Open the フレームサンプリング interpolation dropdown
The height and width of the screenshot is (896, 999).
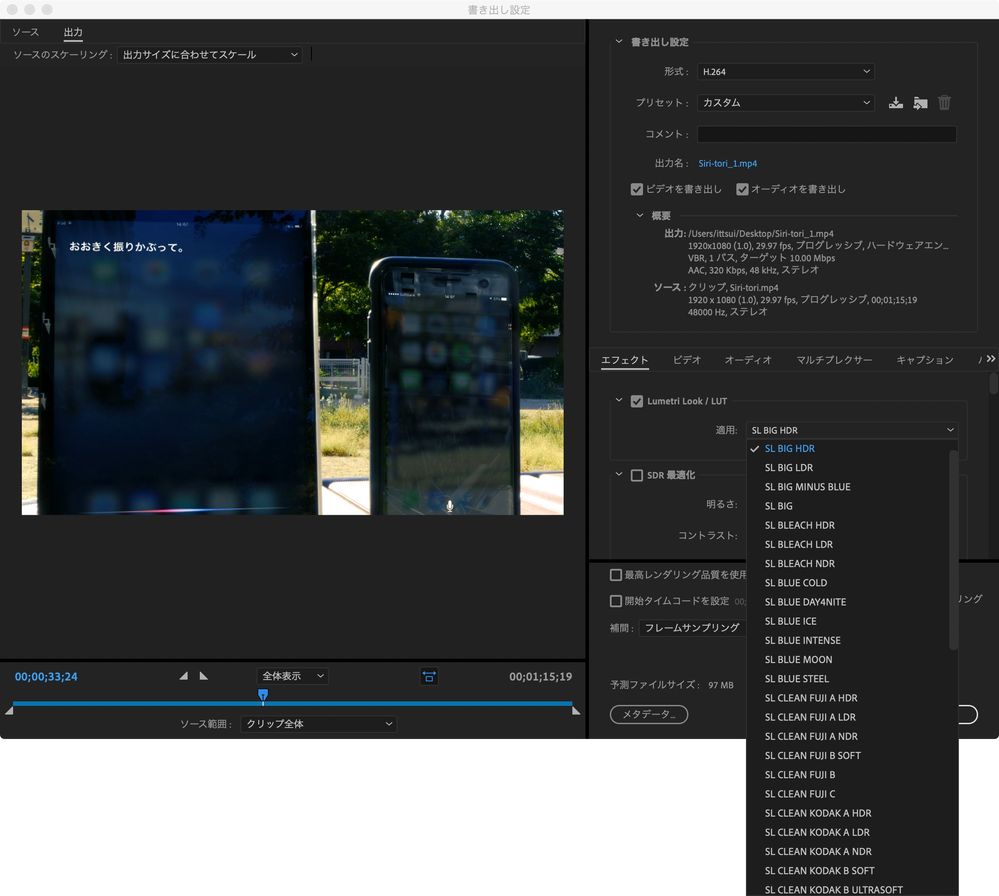pyautogui.click(x=693, y=628)
